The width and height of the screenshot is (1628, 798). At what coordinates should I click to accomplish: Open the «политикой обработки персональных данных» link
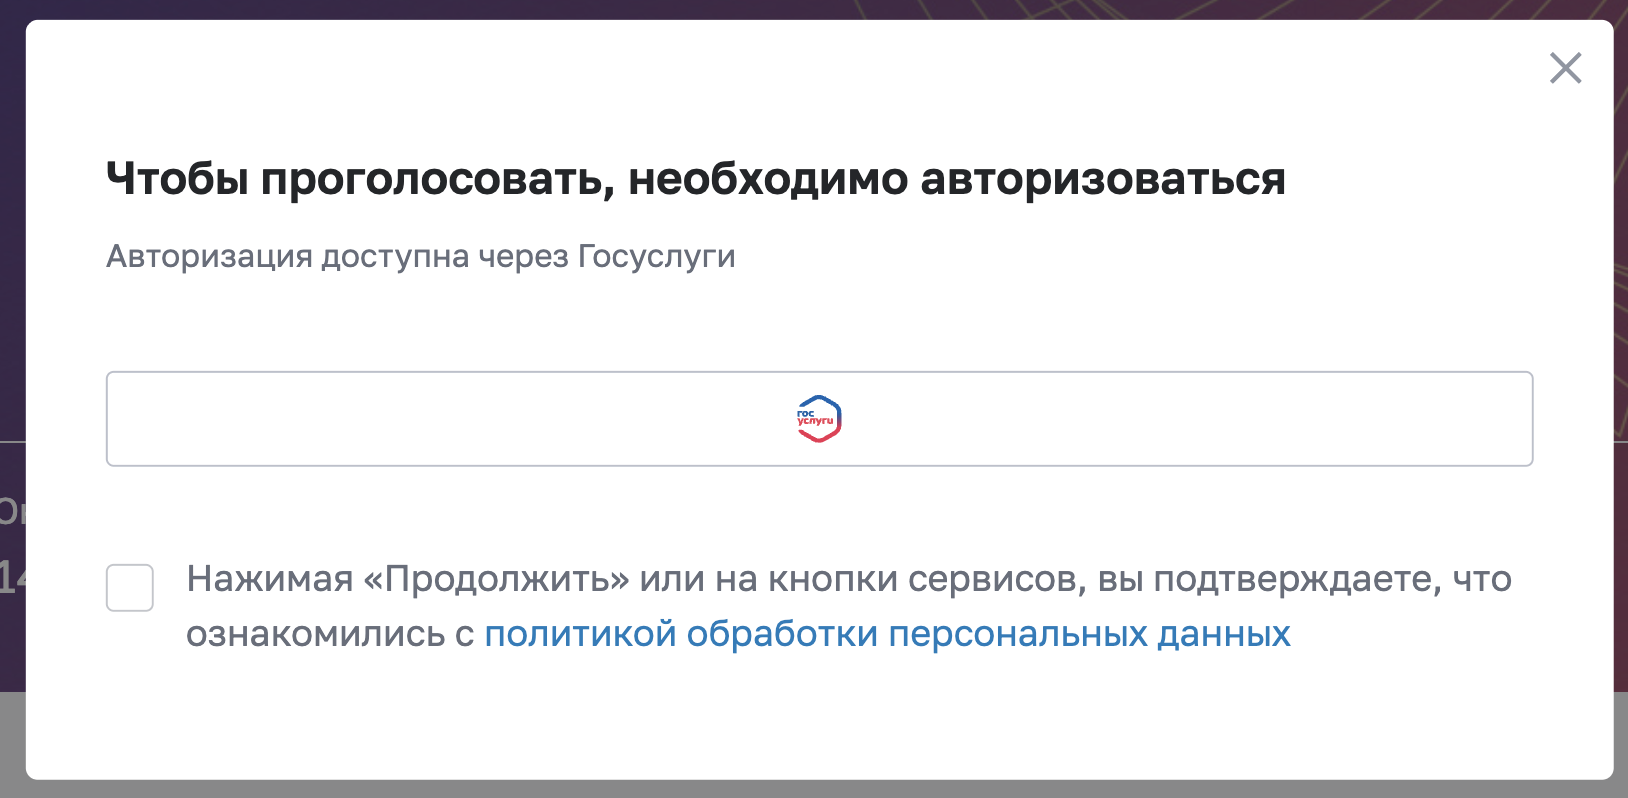[x=887, y=634]
